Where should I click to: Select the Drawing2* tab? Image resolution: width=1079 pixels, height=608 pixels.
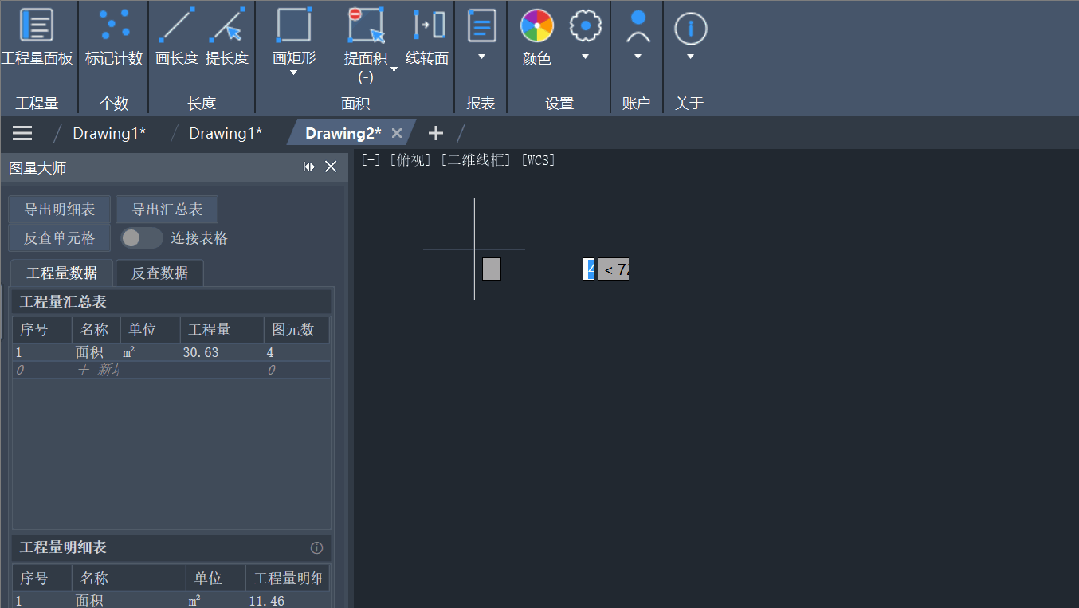[343, 133]
